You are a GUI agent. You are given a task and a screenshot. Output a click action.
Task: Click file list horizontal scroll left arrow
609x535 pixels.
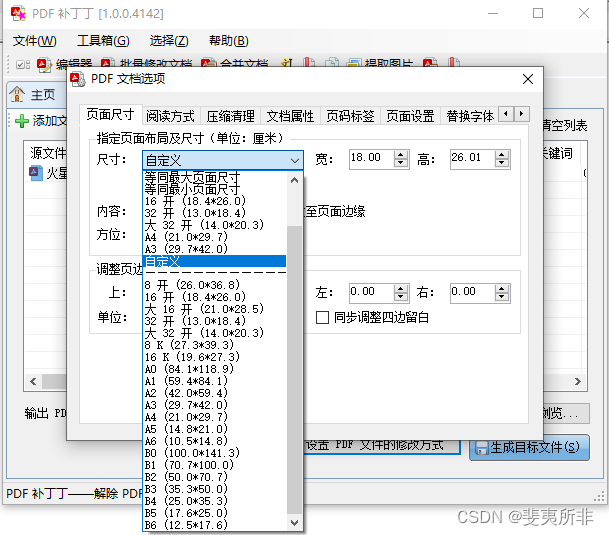point(33,382)
